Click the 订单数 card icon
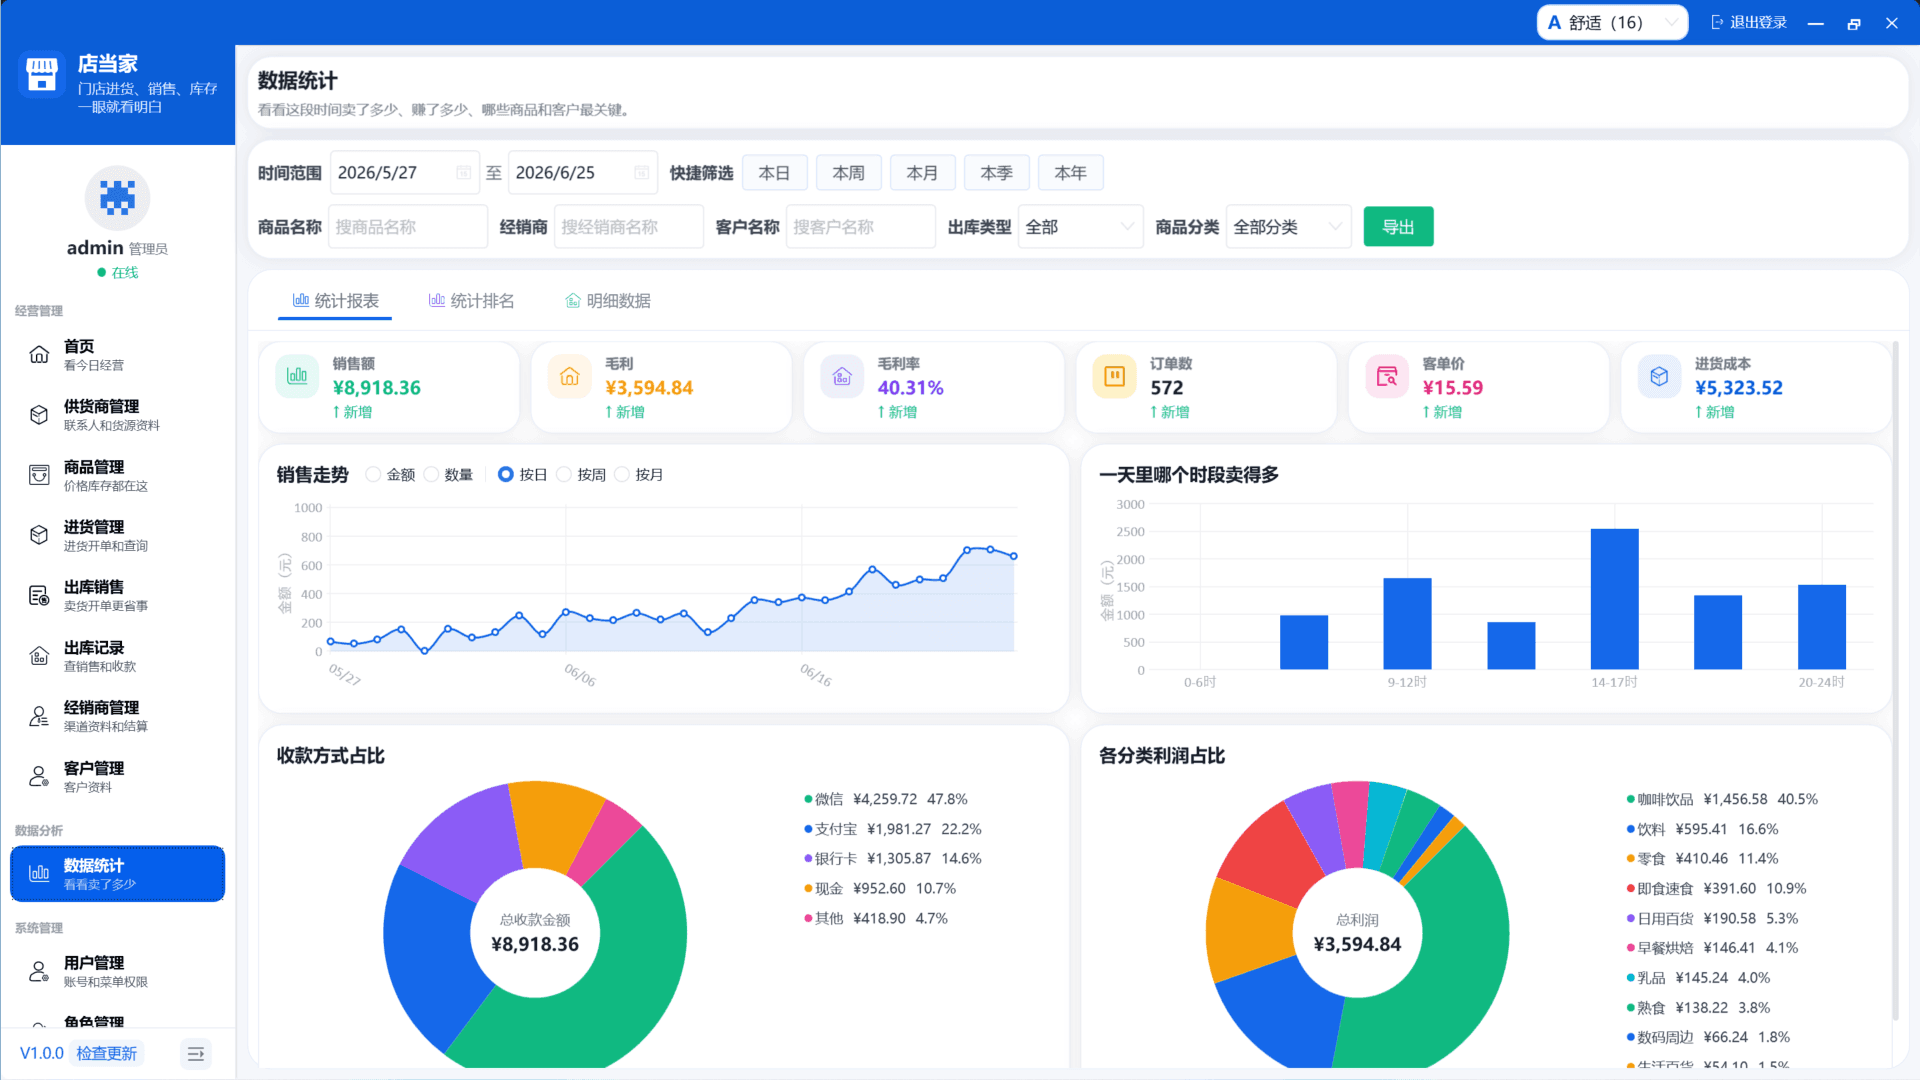This screenshot has height=1080, width=1920. [1115, 377]
